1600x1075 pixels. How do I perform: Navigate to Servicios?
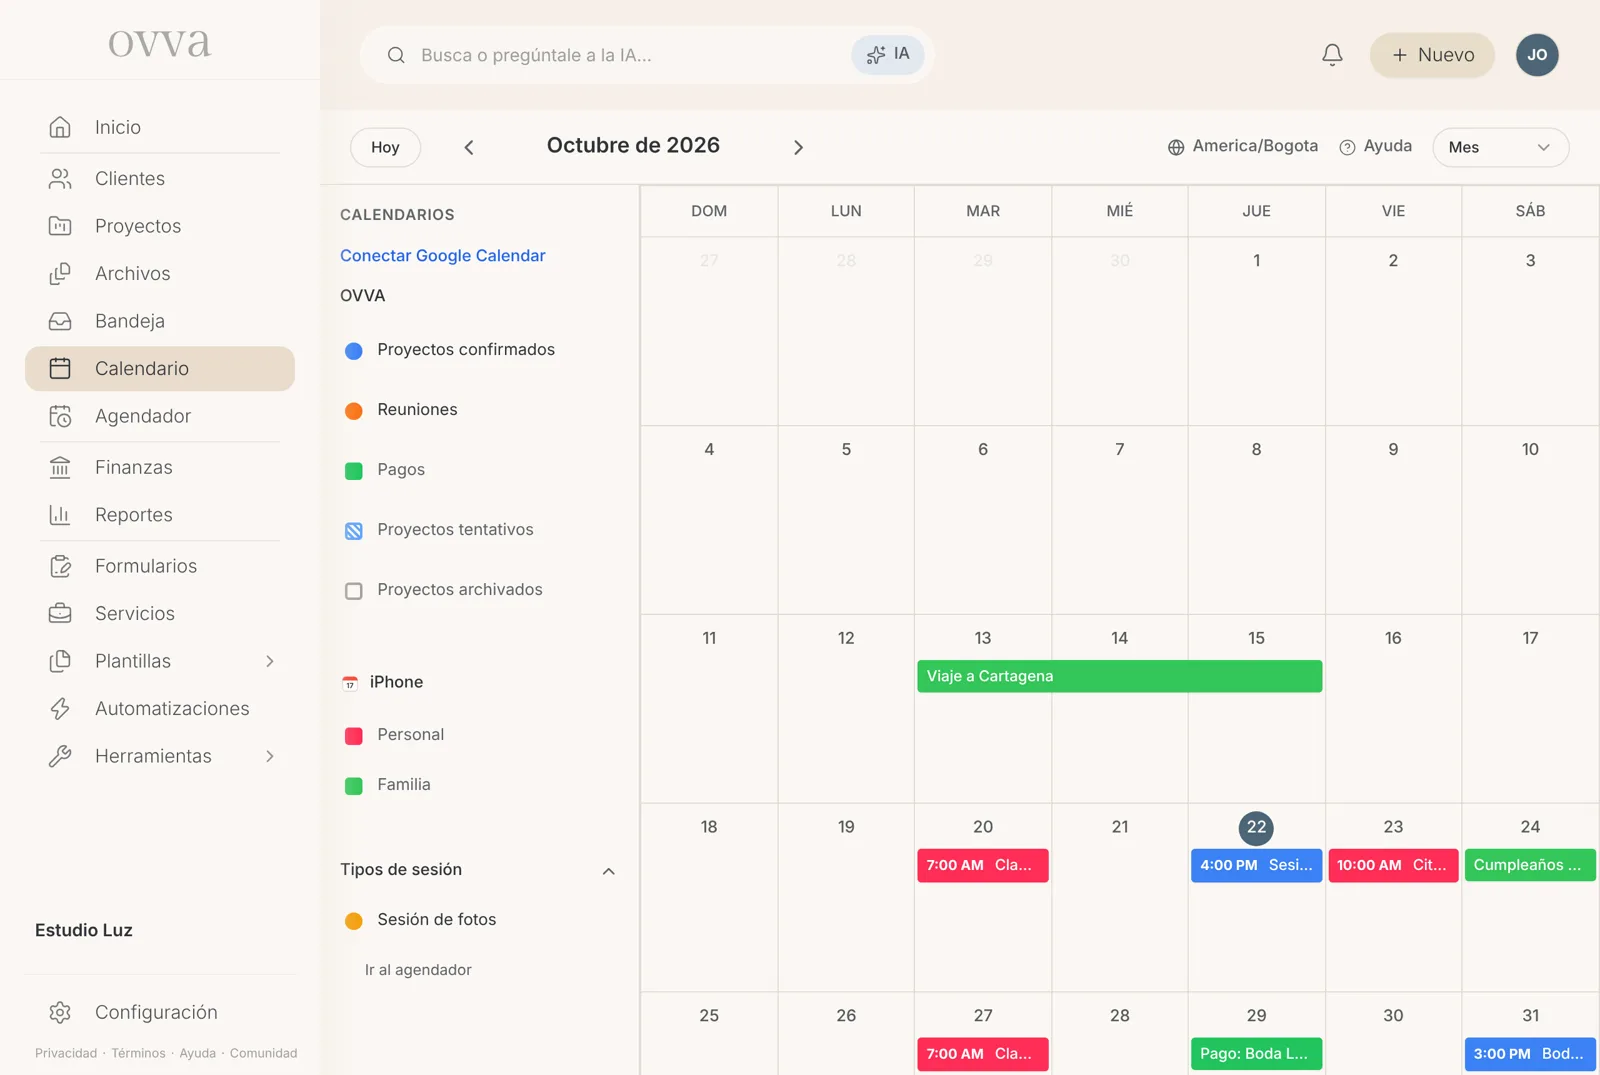click(x=160, y=613)
